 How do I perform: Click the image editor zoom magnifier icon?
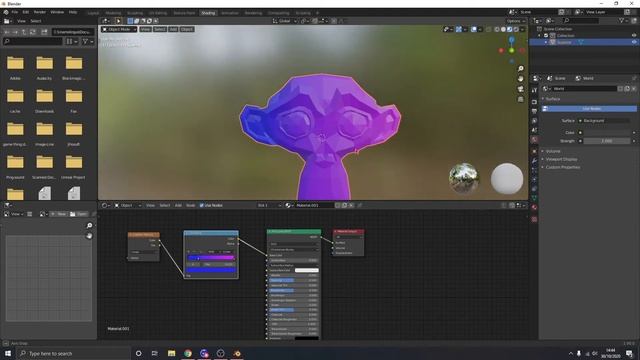pyautogui.click(x=89, y=225)
